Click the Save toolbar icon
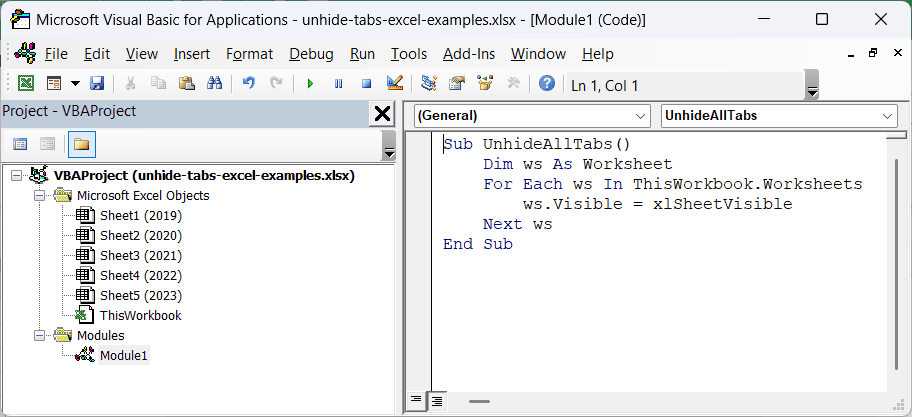 pos(97,84)
